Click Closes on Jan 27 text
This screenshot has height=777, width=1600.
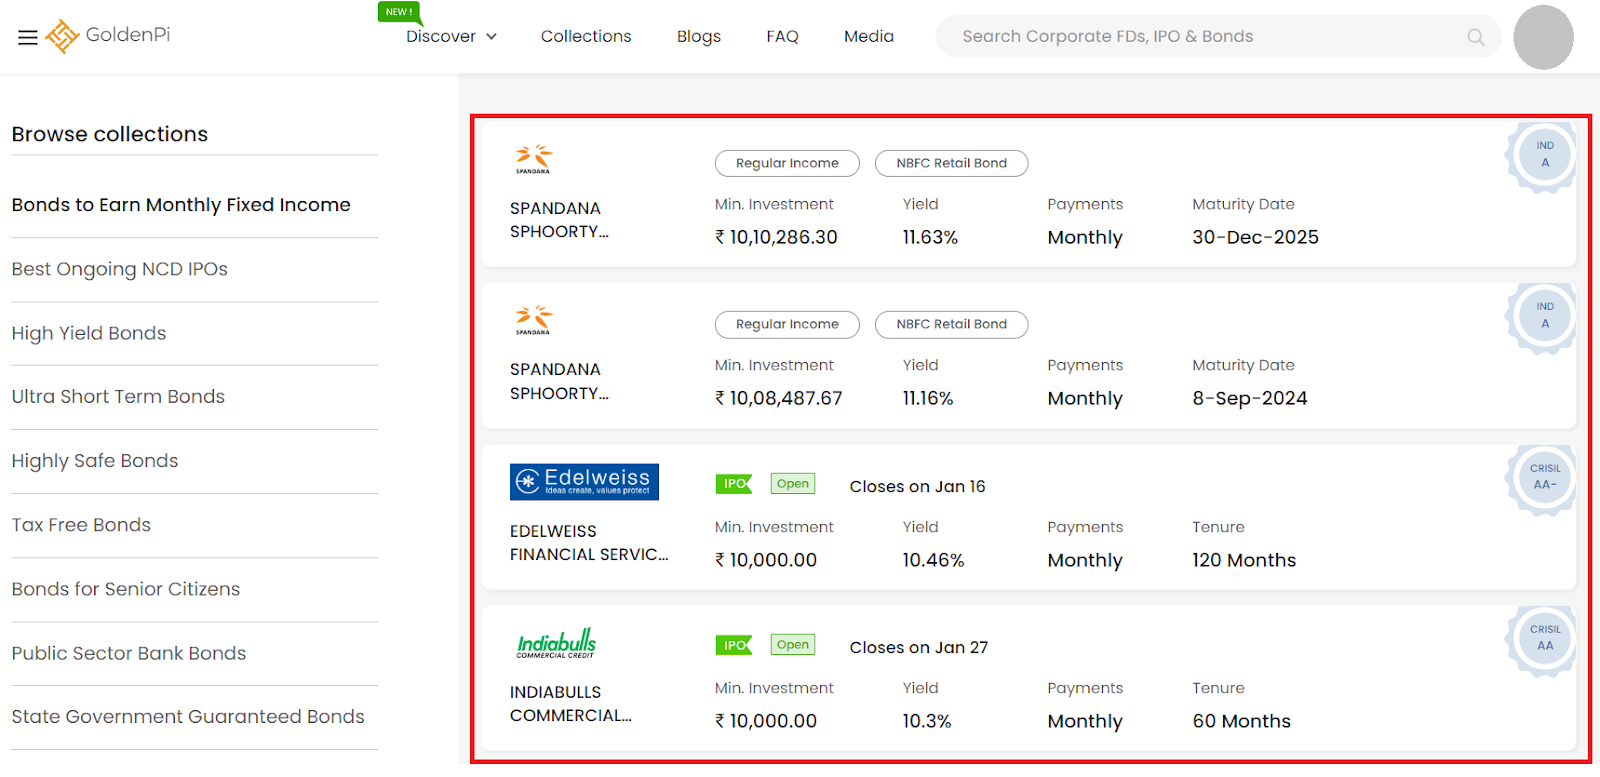(919, 648)
